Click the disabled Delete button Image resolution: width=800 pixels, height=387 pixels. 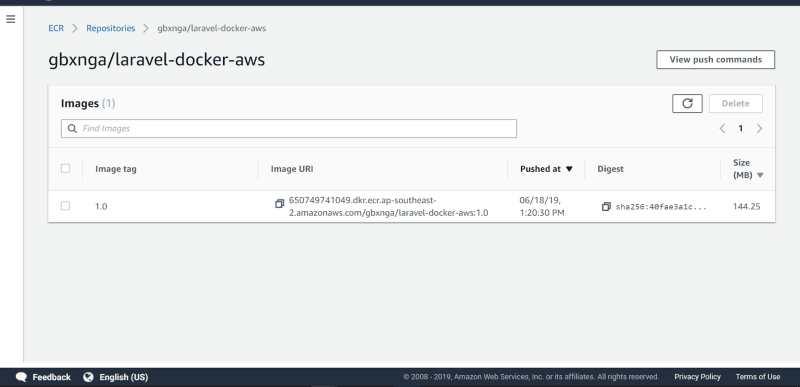(736, 104)
